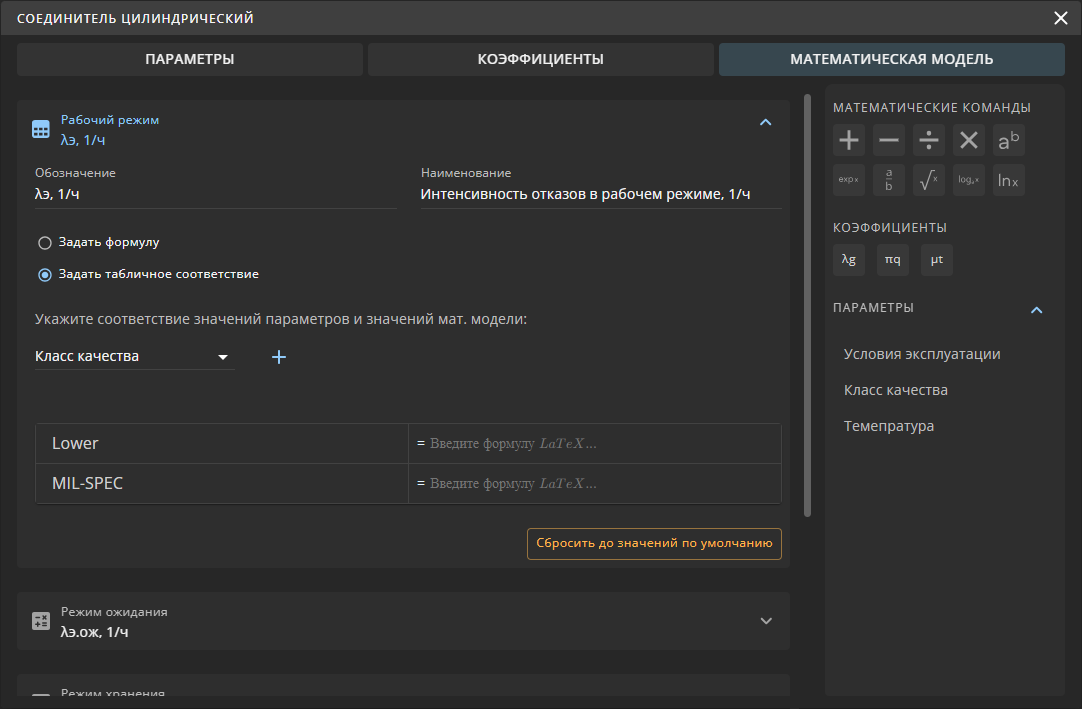1082x709 pixels.
Task: Insert the Темепратура parameter
Action: coord(889,426)
